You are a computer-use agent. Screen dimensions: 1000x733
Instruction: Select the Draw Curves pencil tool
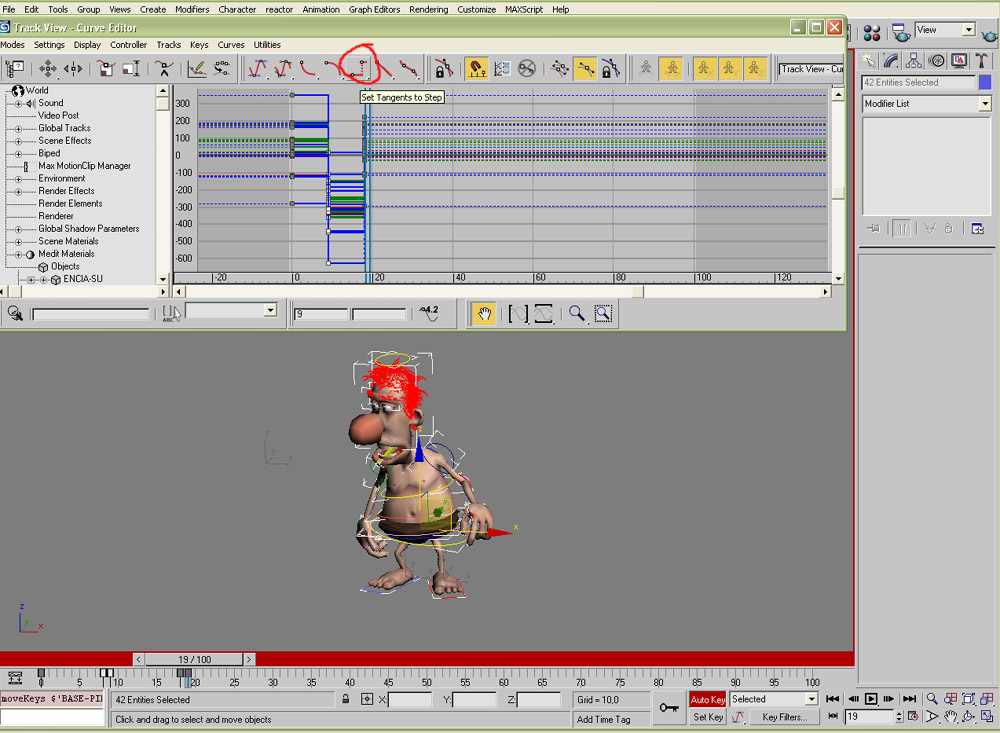pos(196,68)
